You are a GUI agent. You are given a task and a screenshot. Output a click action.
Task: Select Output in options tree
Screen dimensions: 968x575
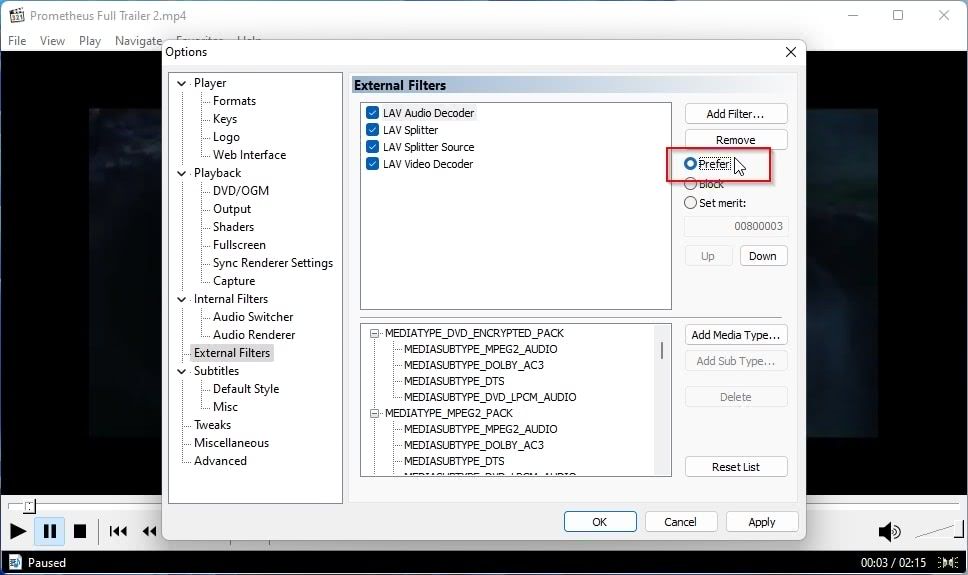pyautogui.click(x=232, y=209)
